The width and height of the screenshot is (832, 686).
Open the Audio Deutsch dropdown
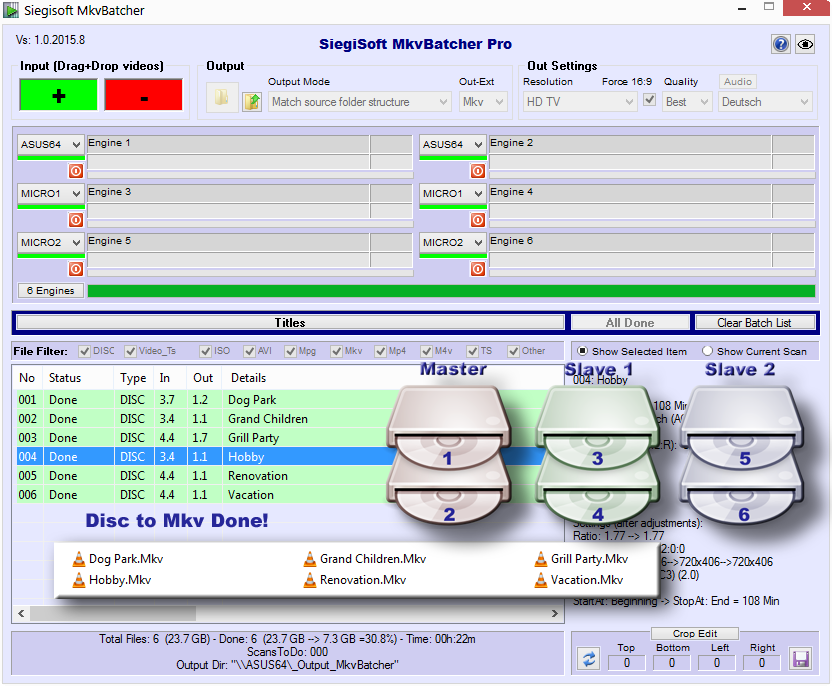[766, 102]
